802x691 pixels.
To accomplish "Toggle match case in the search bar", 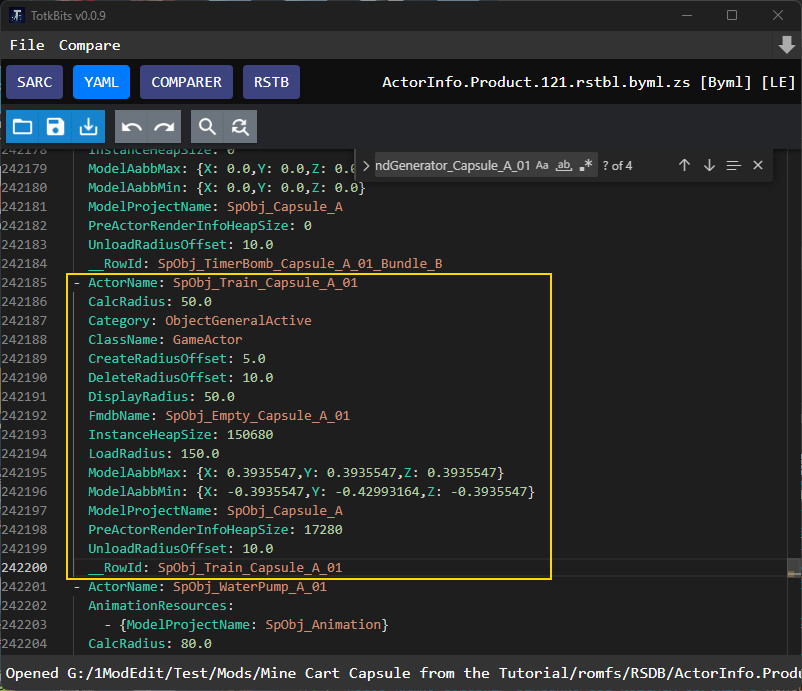I will point(542,165).
